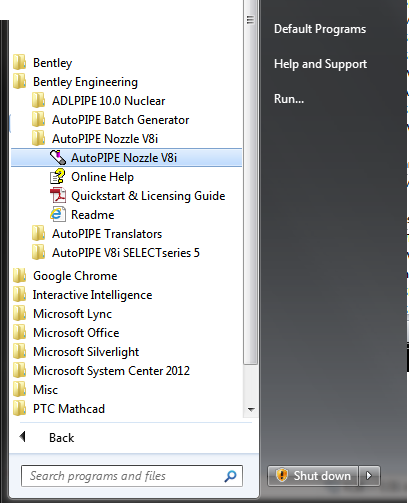Open the Online Help icon
Viewport: 409px width, 503px height.
[57, 176]
